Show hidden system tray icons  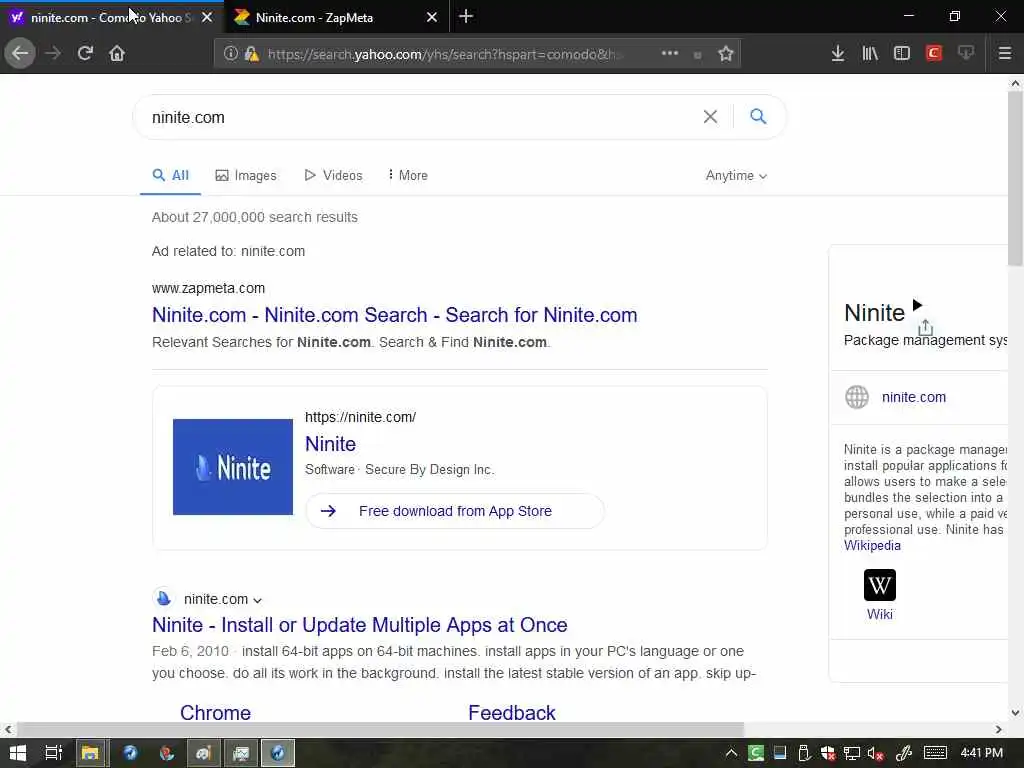(731, 753)
